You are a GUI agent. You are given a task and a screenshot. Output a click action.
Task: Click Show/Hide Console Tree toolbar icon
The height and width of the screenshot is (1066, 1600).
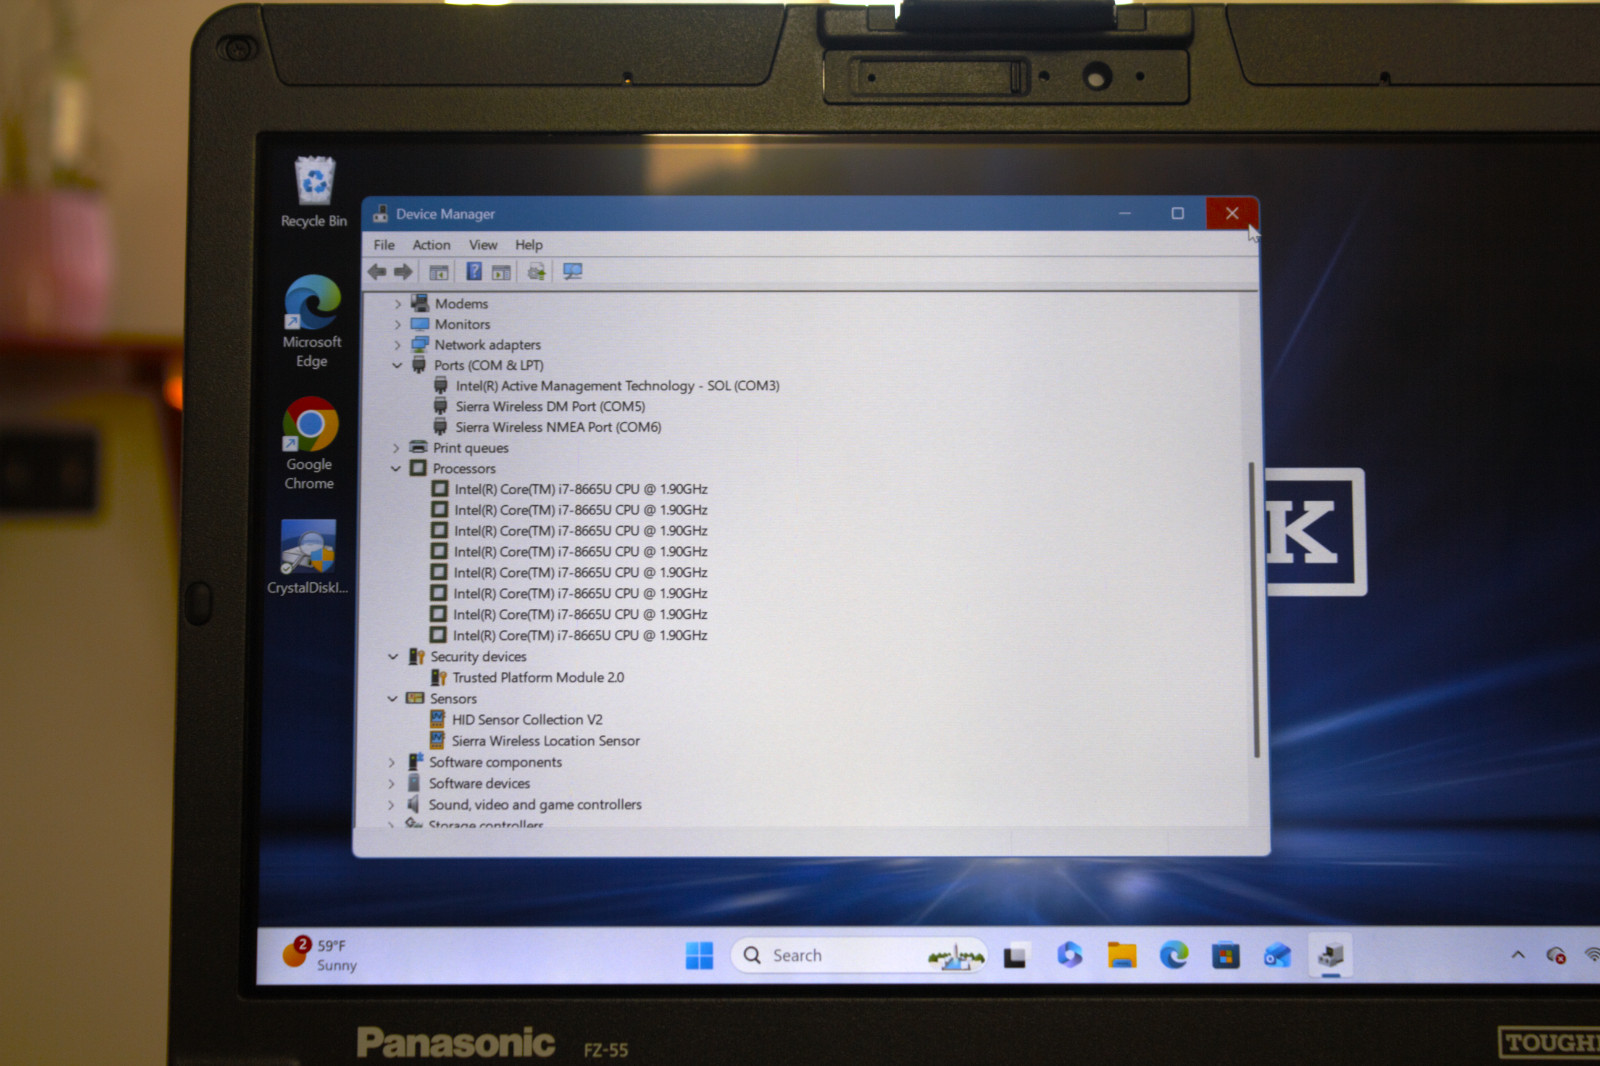(x=438, y=272)
